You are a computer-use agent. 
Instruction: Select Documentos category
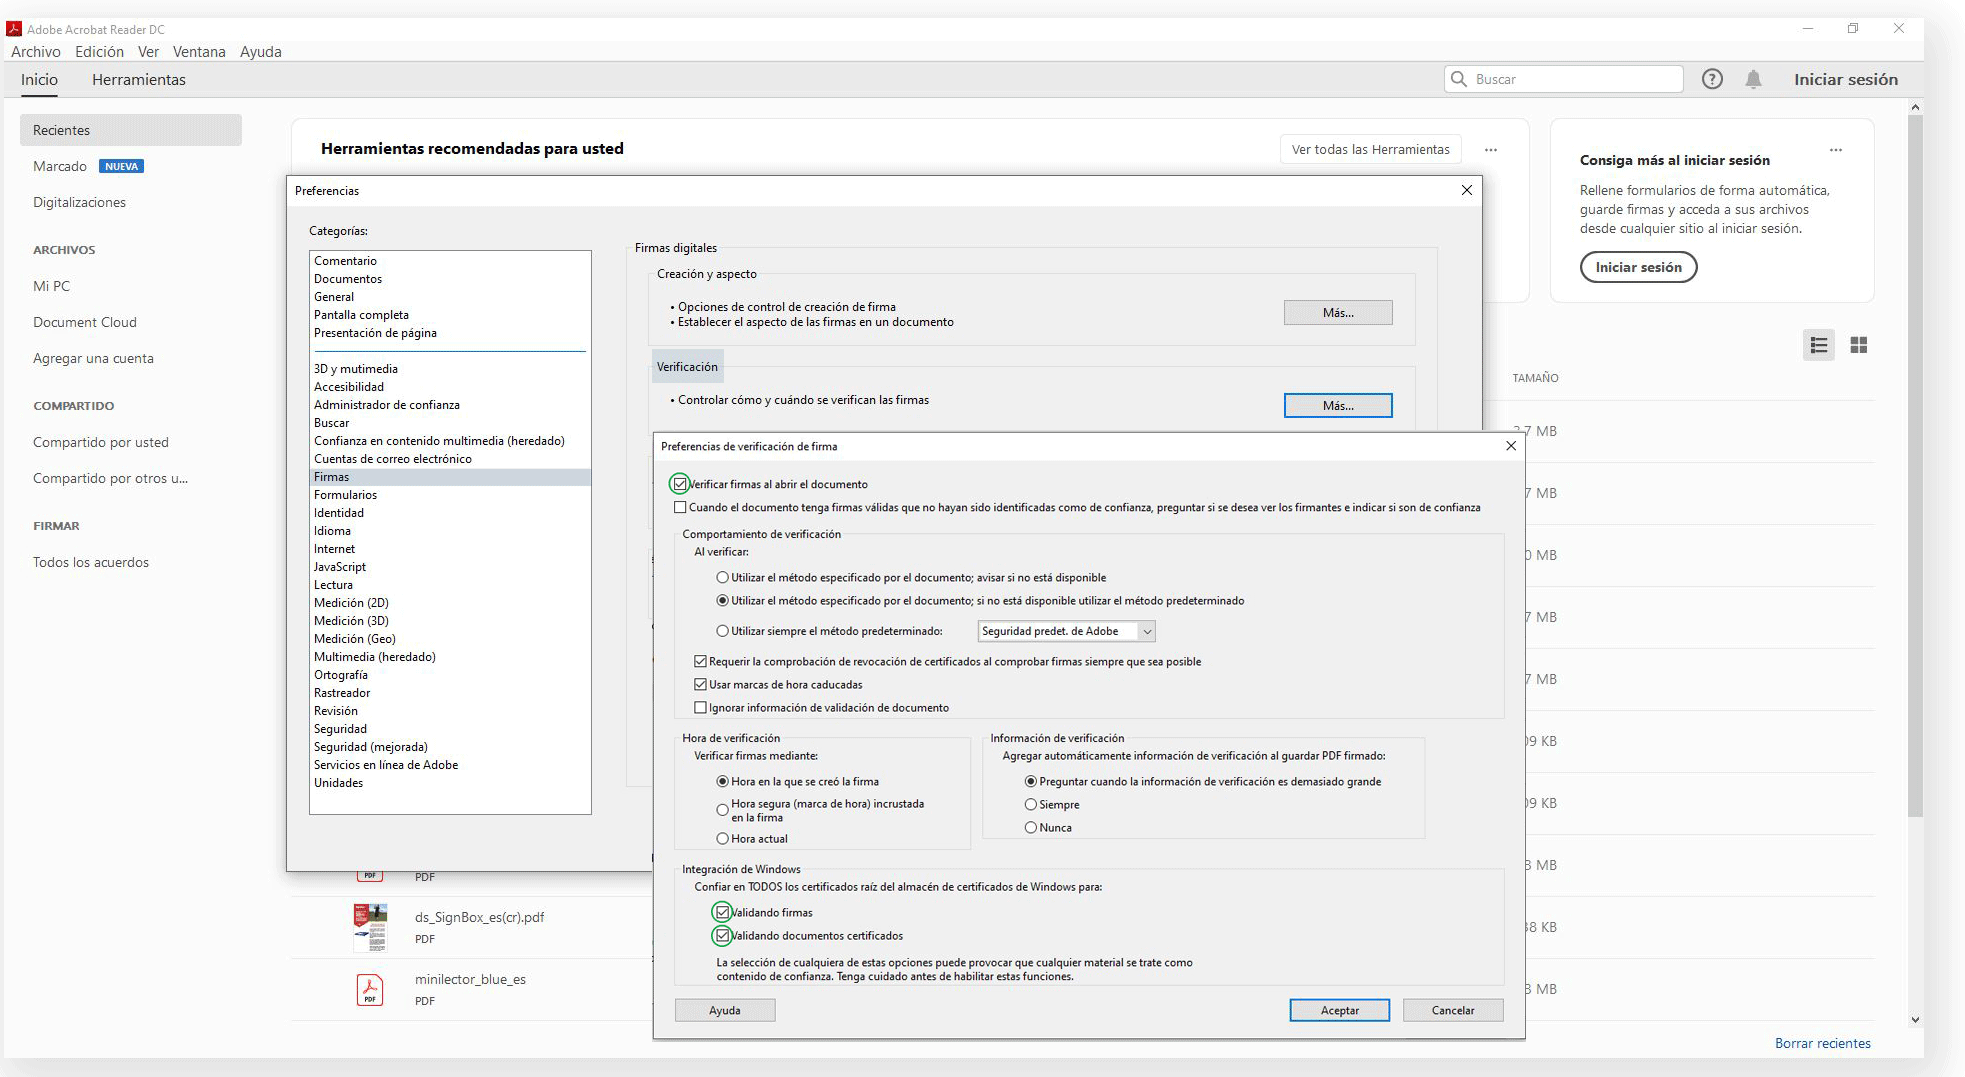pos(450,279)
